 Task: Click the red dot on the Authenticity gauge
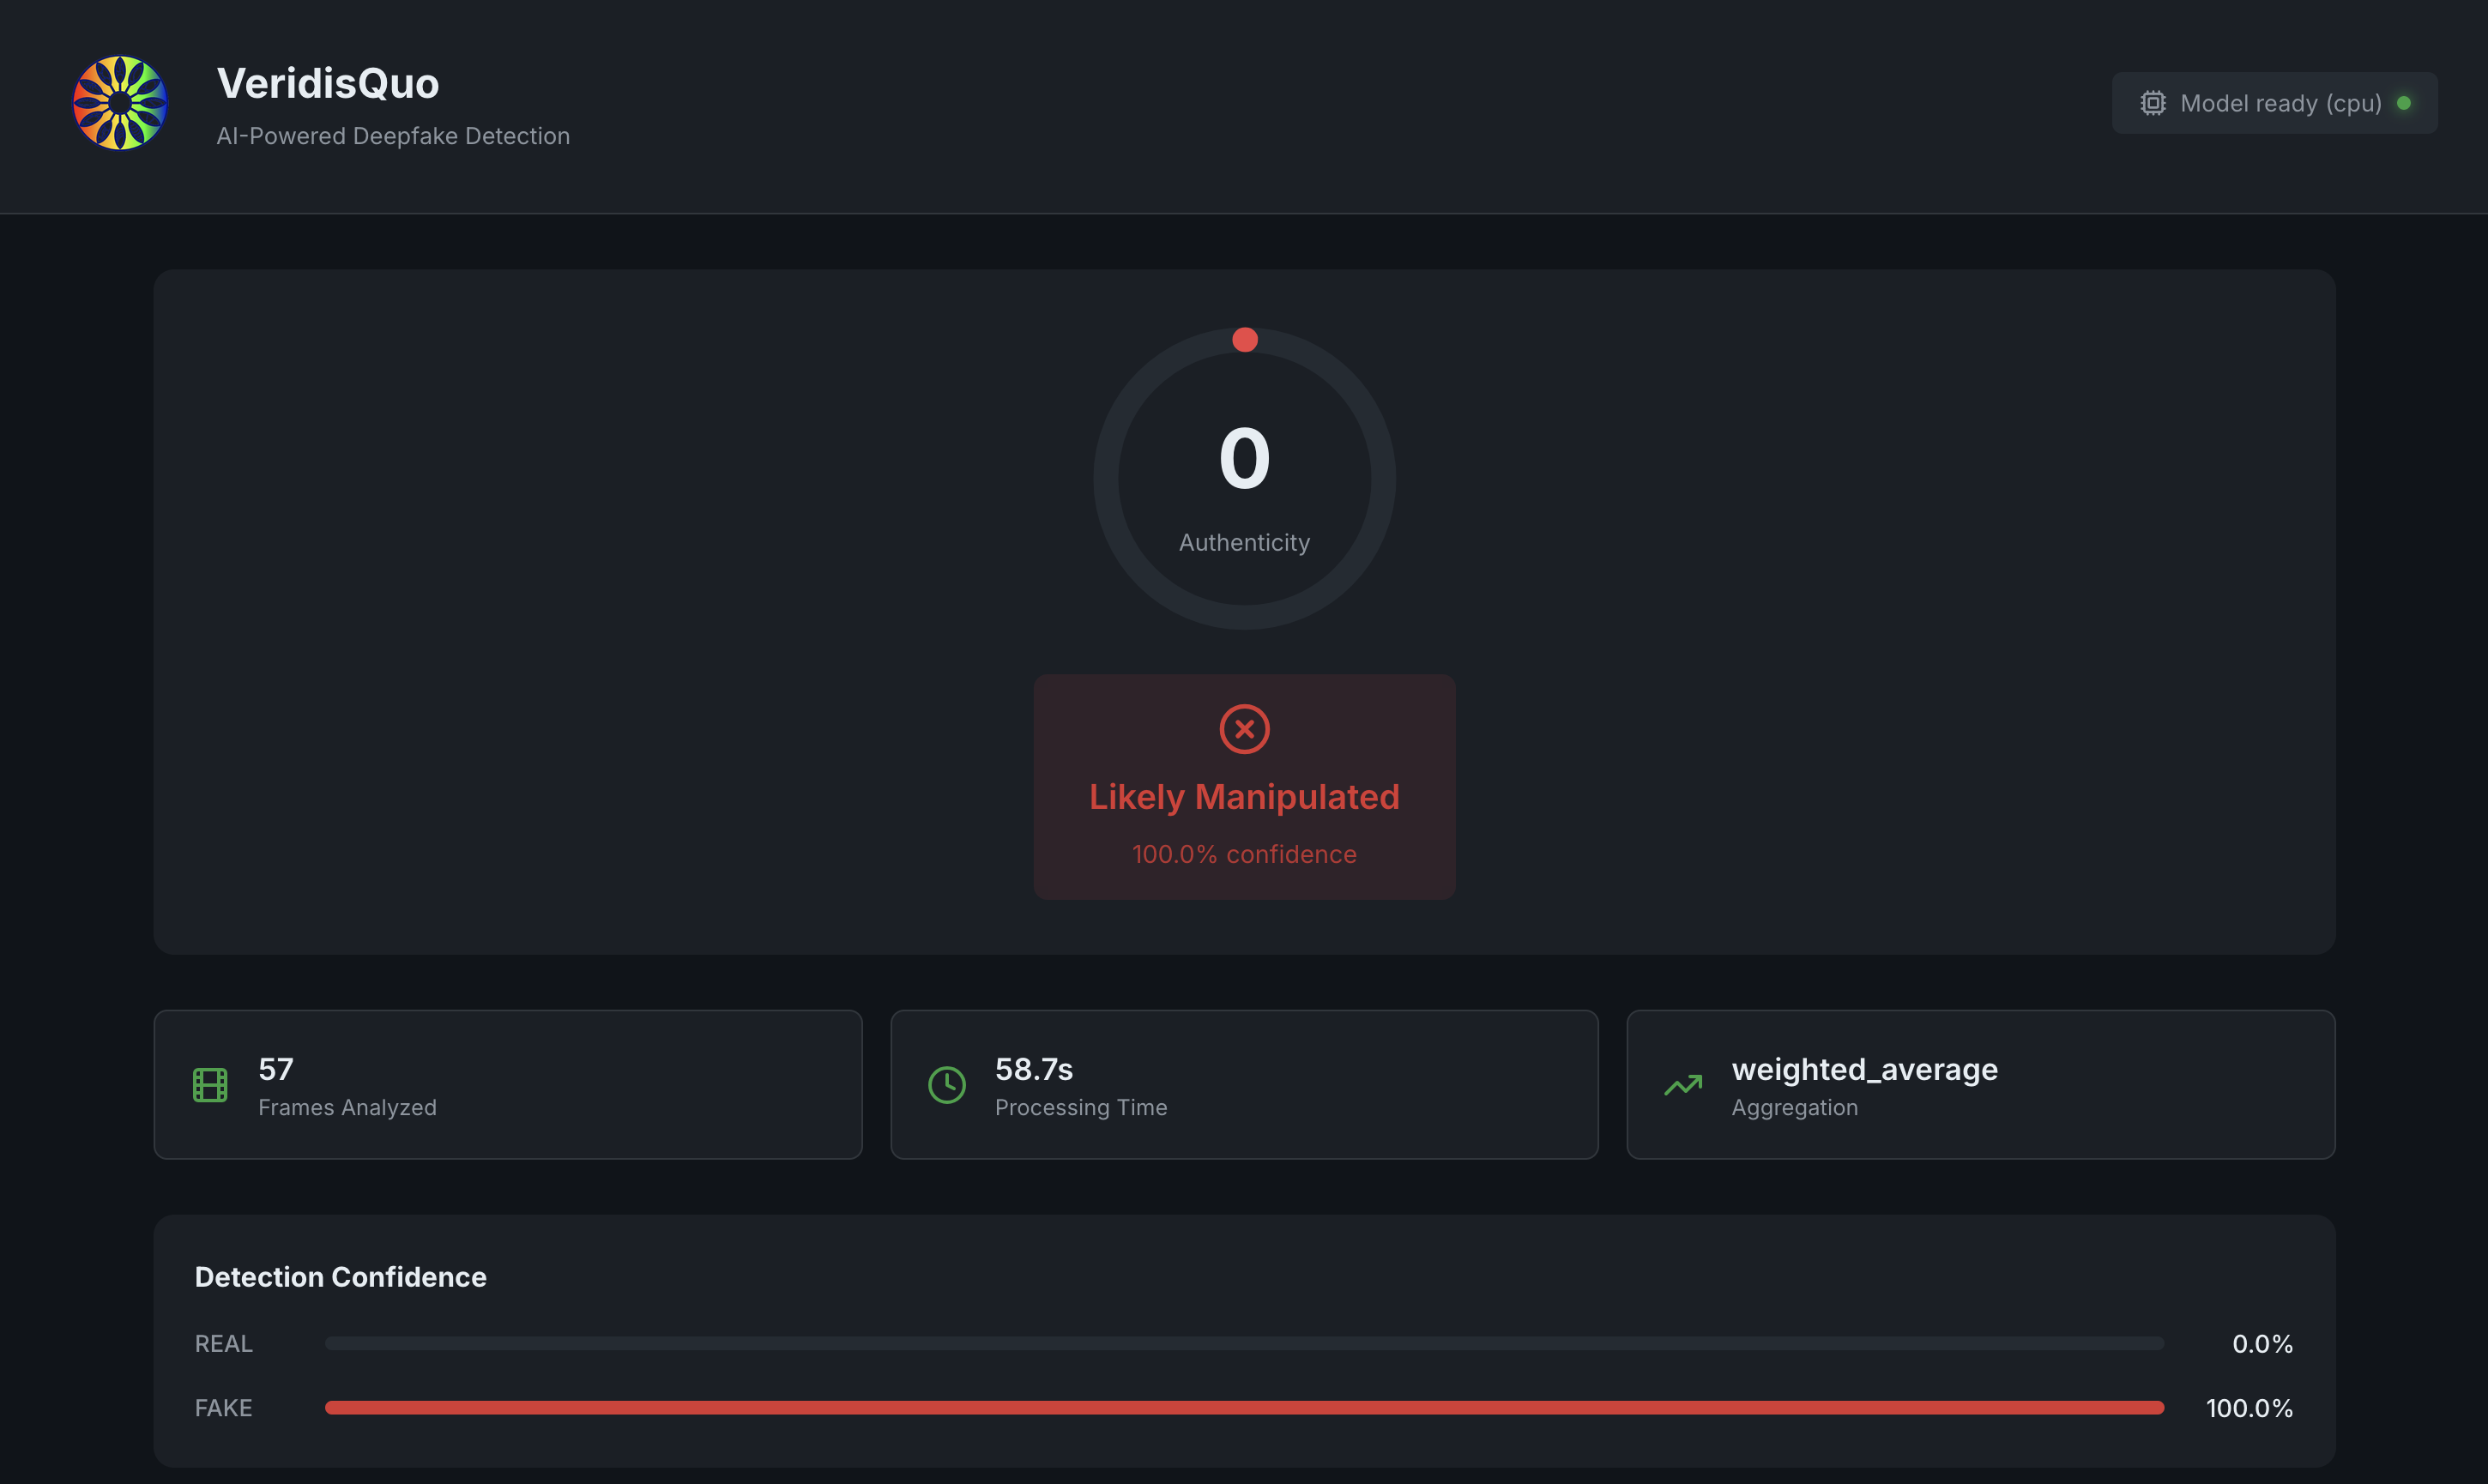pos(1245,339)
